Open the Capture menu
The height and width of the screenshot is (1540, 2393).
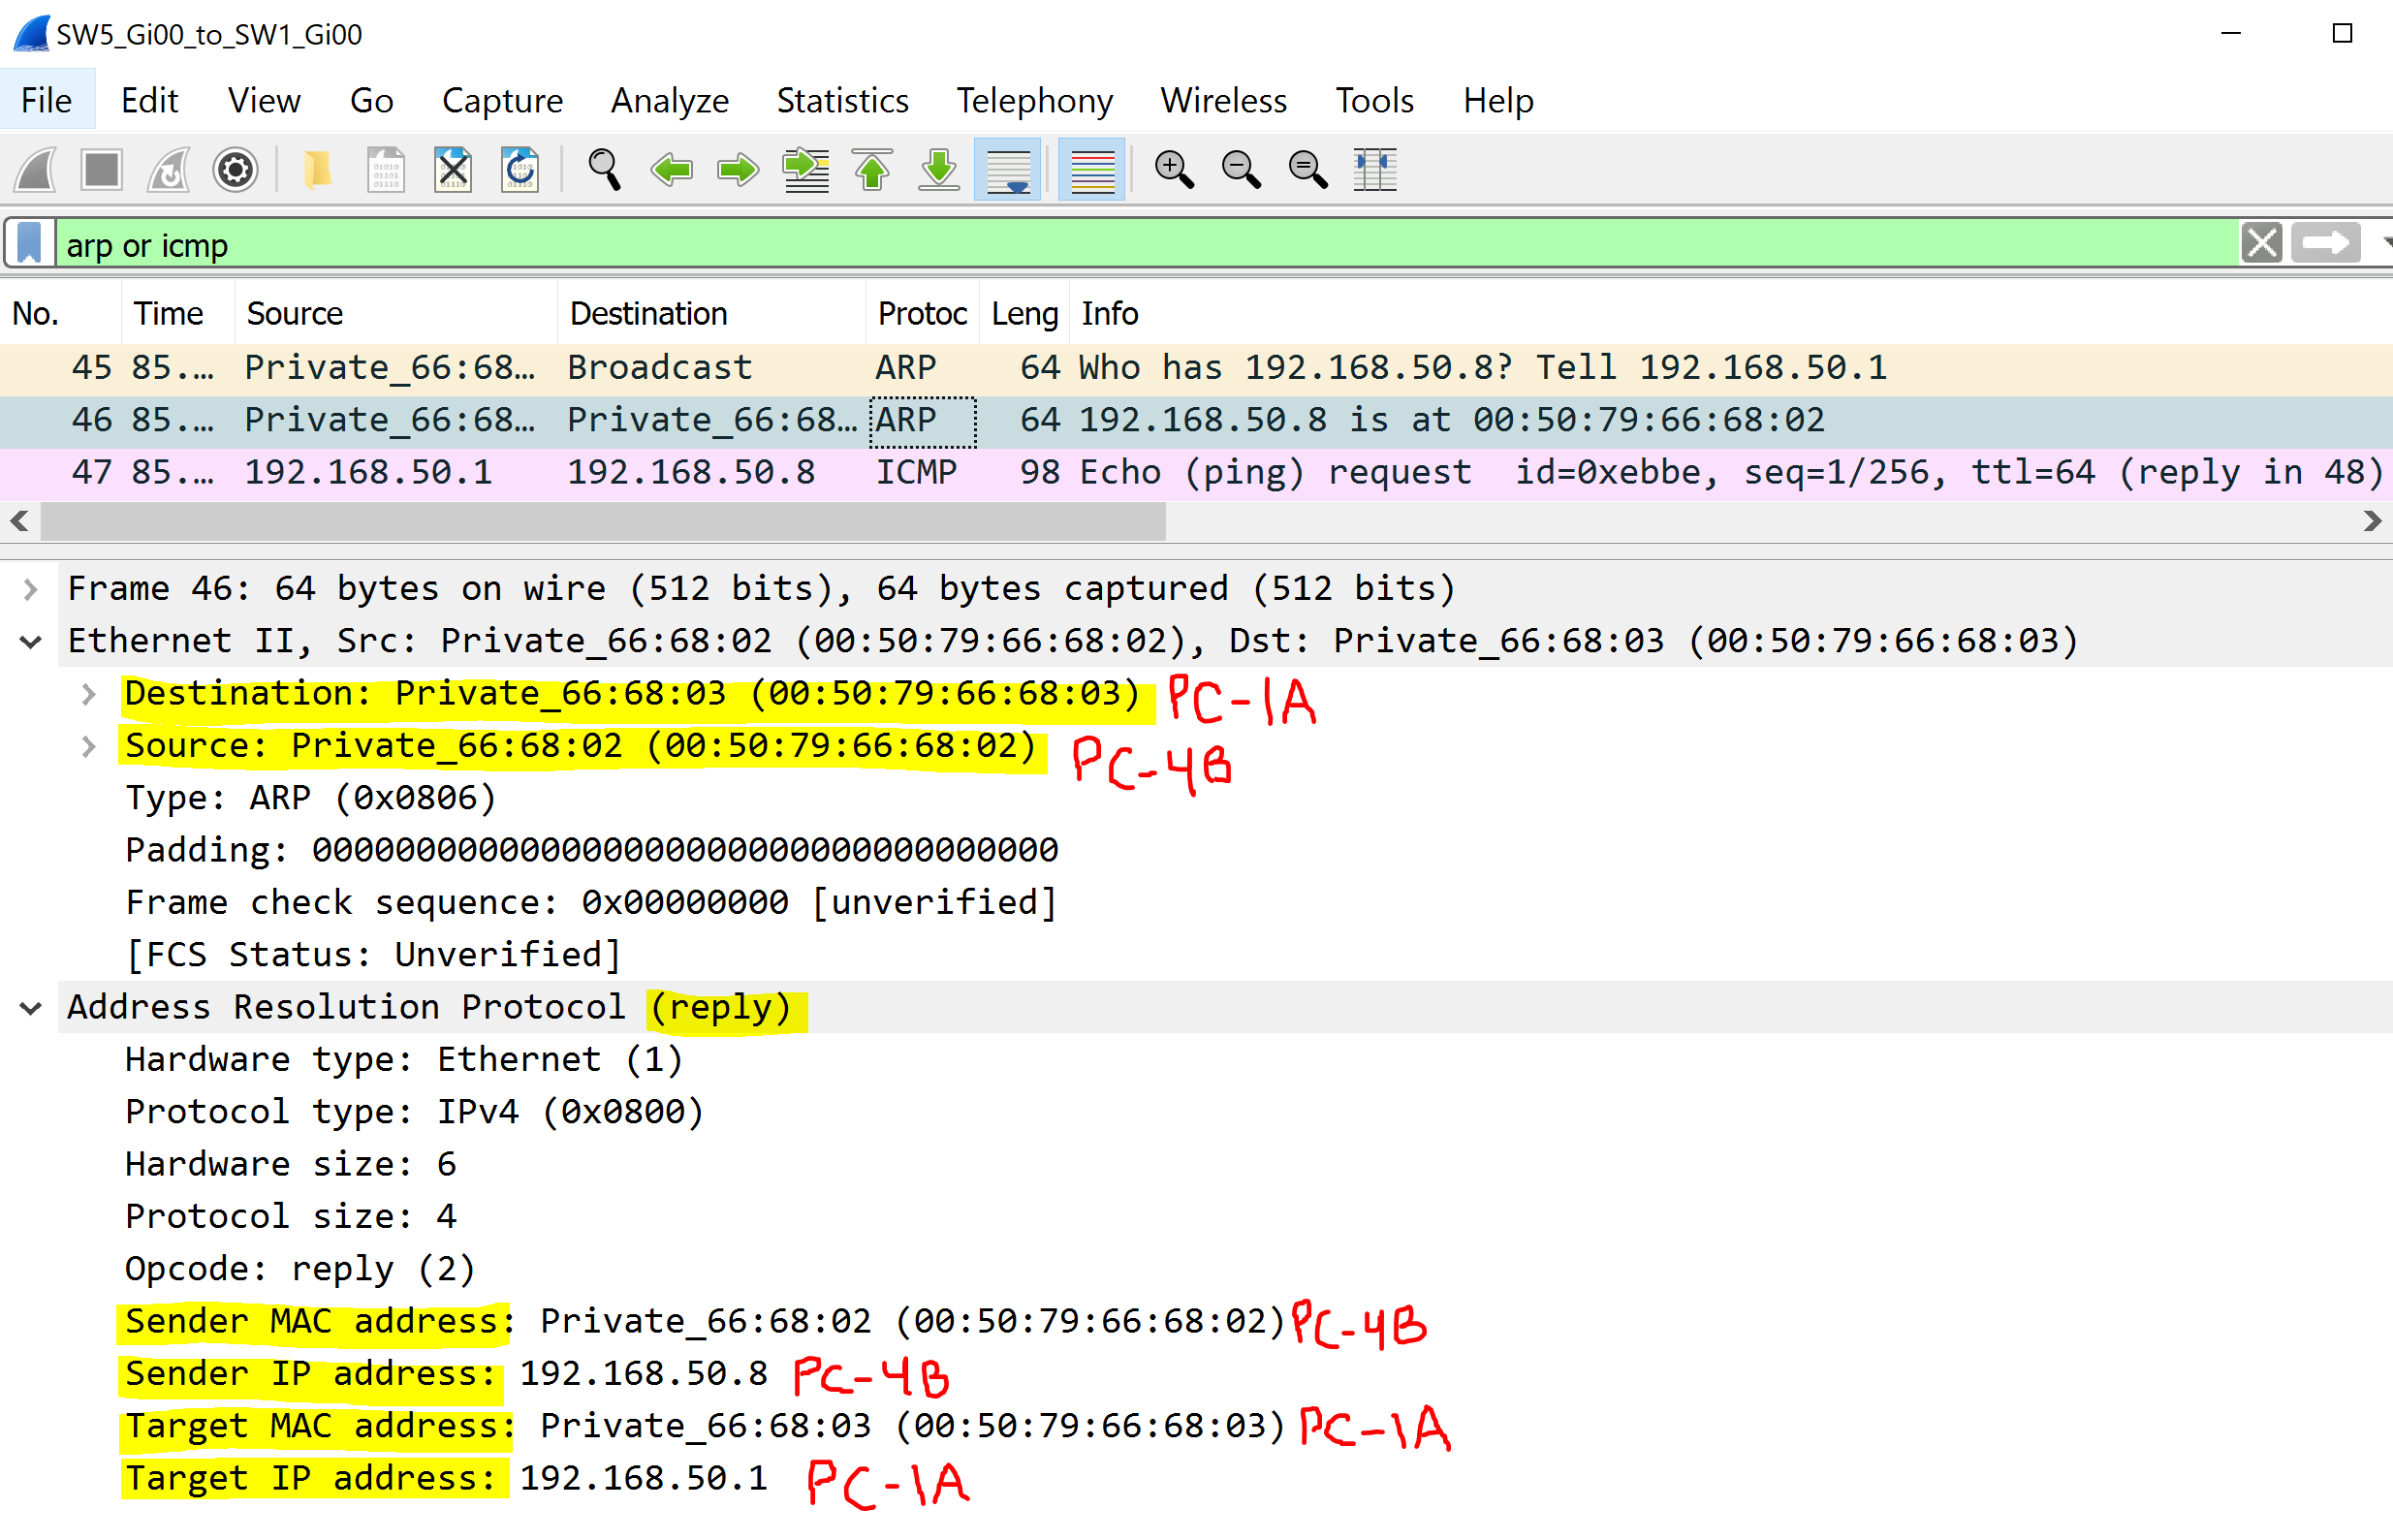pos(502,100)
